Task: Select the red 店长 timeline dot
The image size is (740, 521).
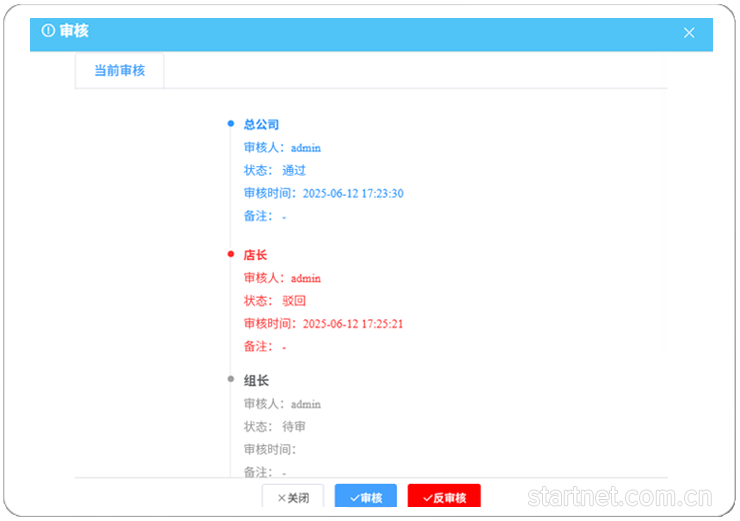Action: point(230,254)
